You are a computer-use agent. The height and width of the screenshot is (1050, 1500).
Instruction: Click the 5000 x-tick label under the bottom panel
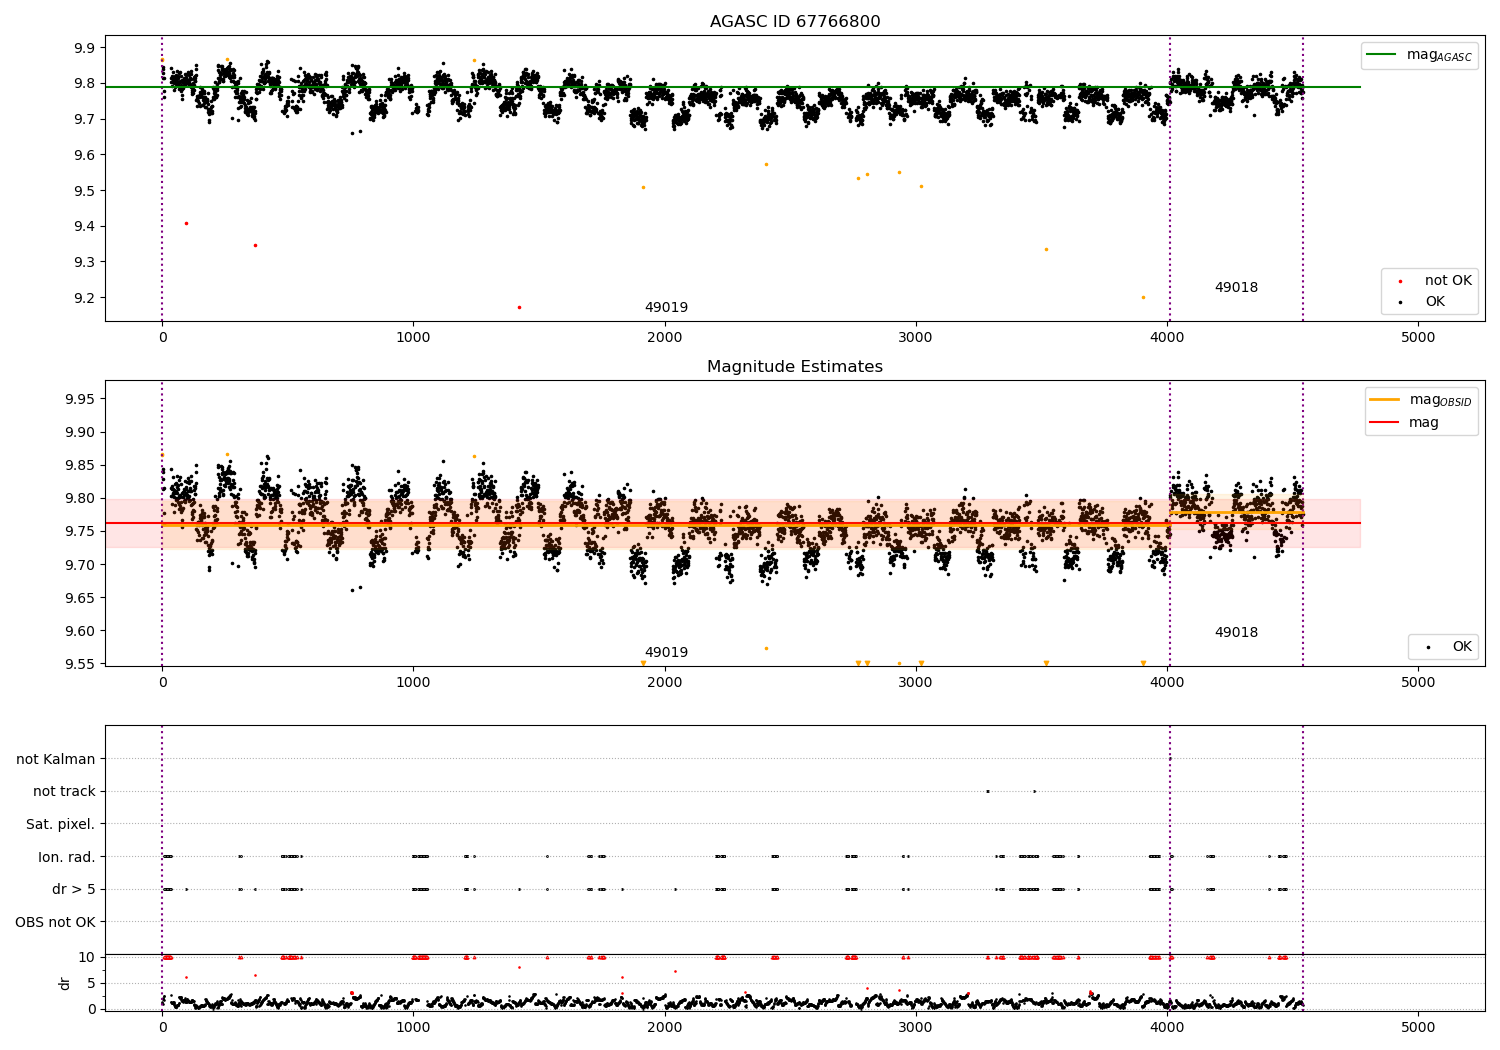click(1418, 1028)
